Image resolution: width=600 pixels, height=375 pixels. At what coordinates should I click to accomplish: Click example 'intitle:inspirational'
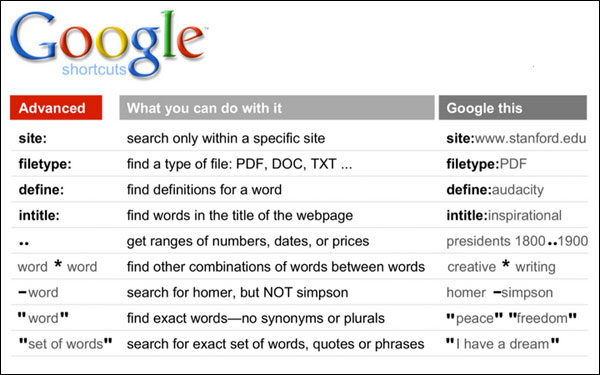pyautogui.click(x=504, y=215)
